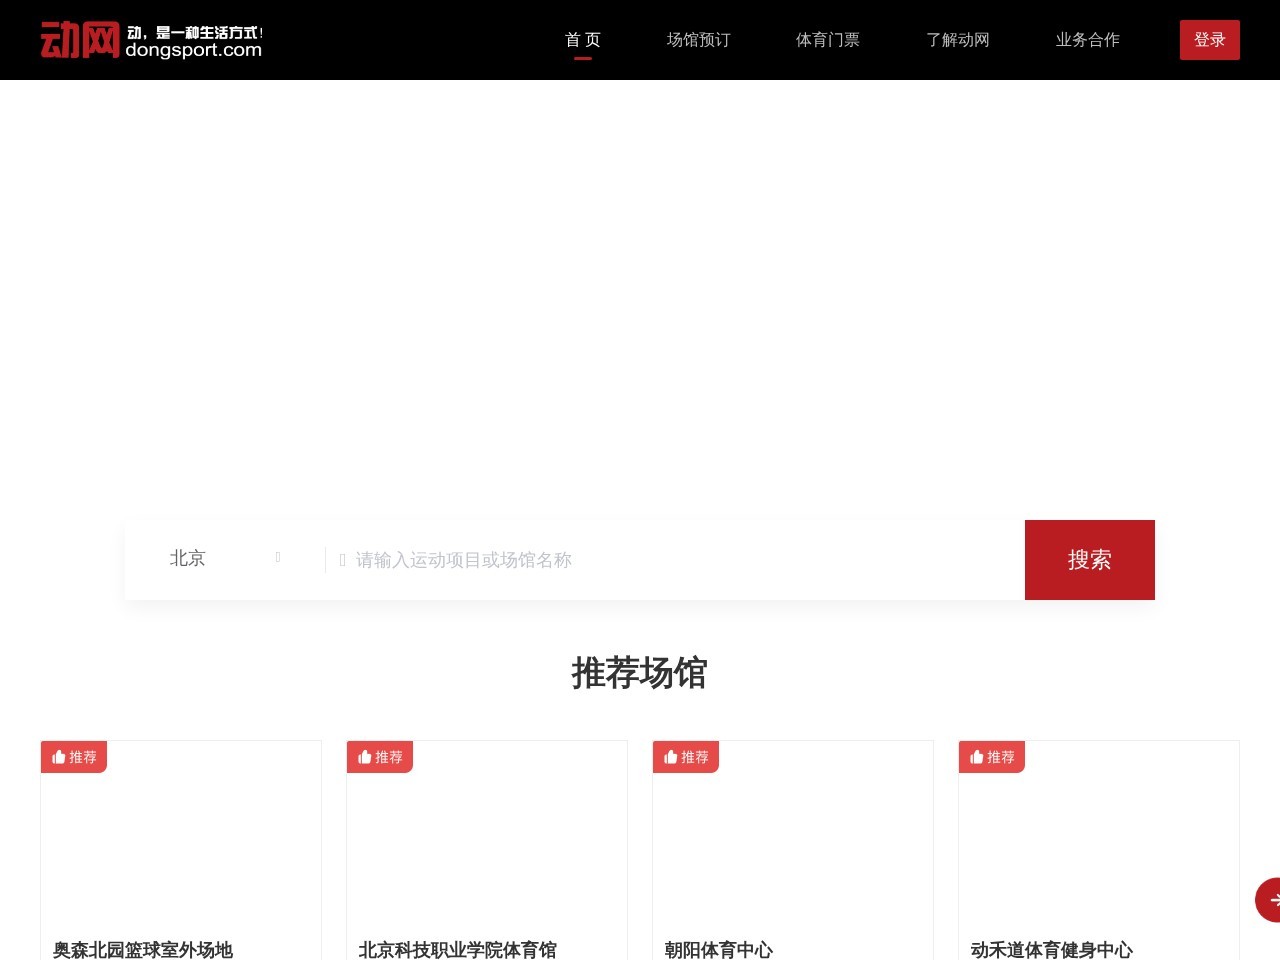
Task: Click the venue search input field
Action: coord(600,560)
